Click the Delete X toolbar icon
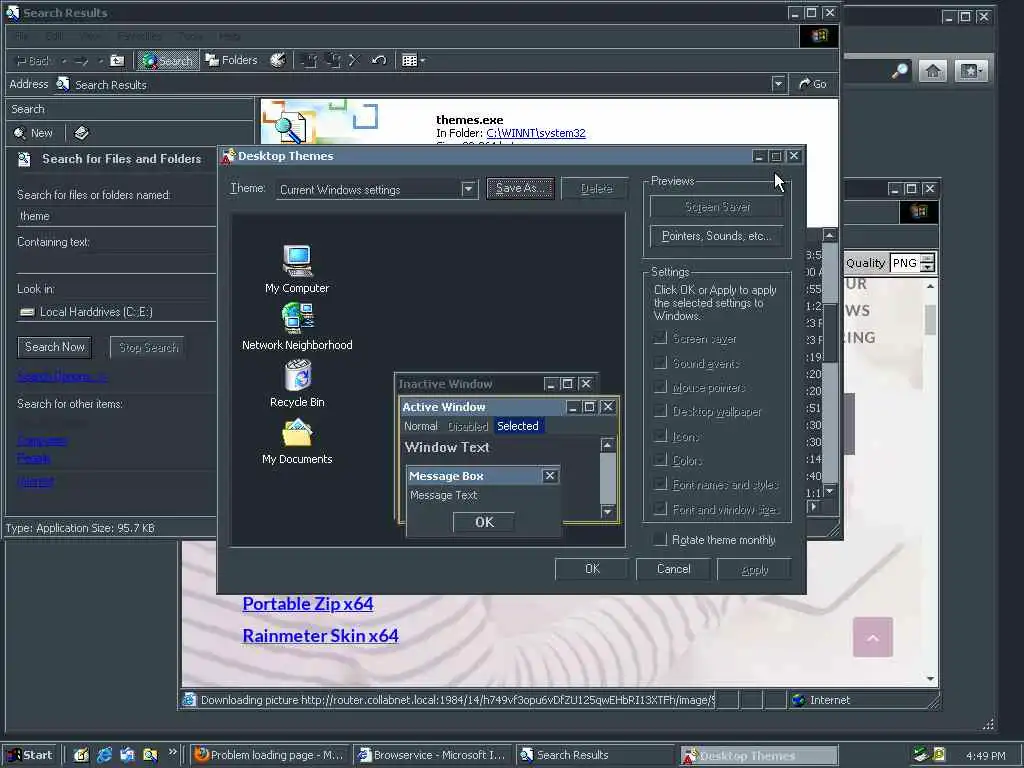The width and height of the screenshot is (1024, 768). coord(355,61)
